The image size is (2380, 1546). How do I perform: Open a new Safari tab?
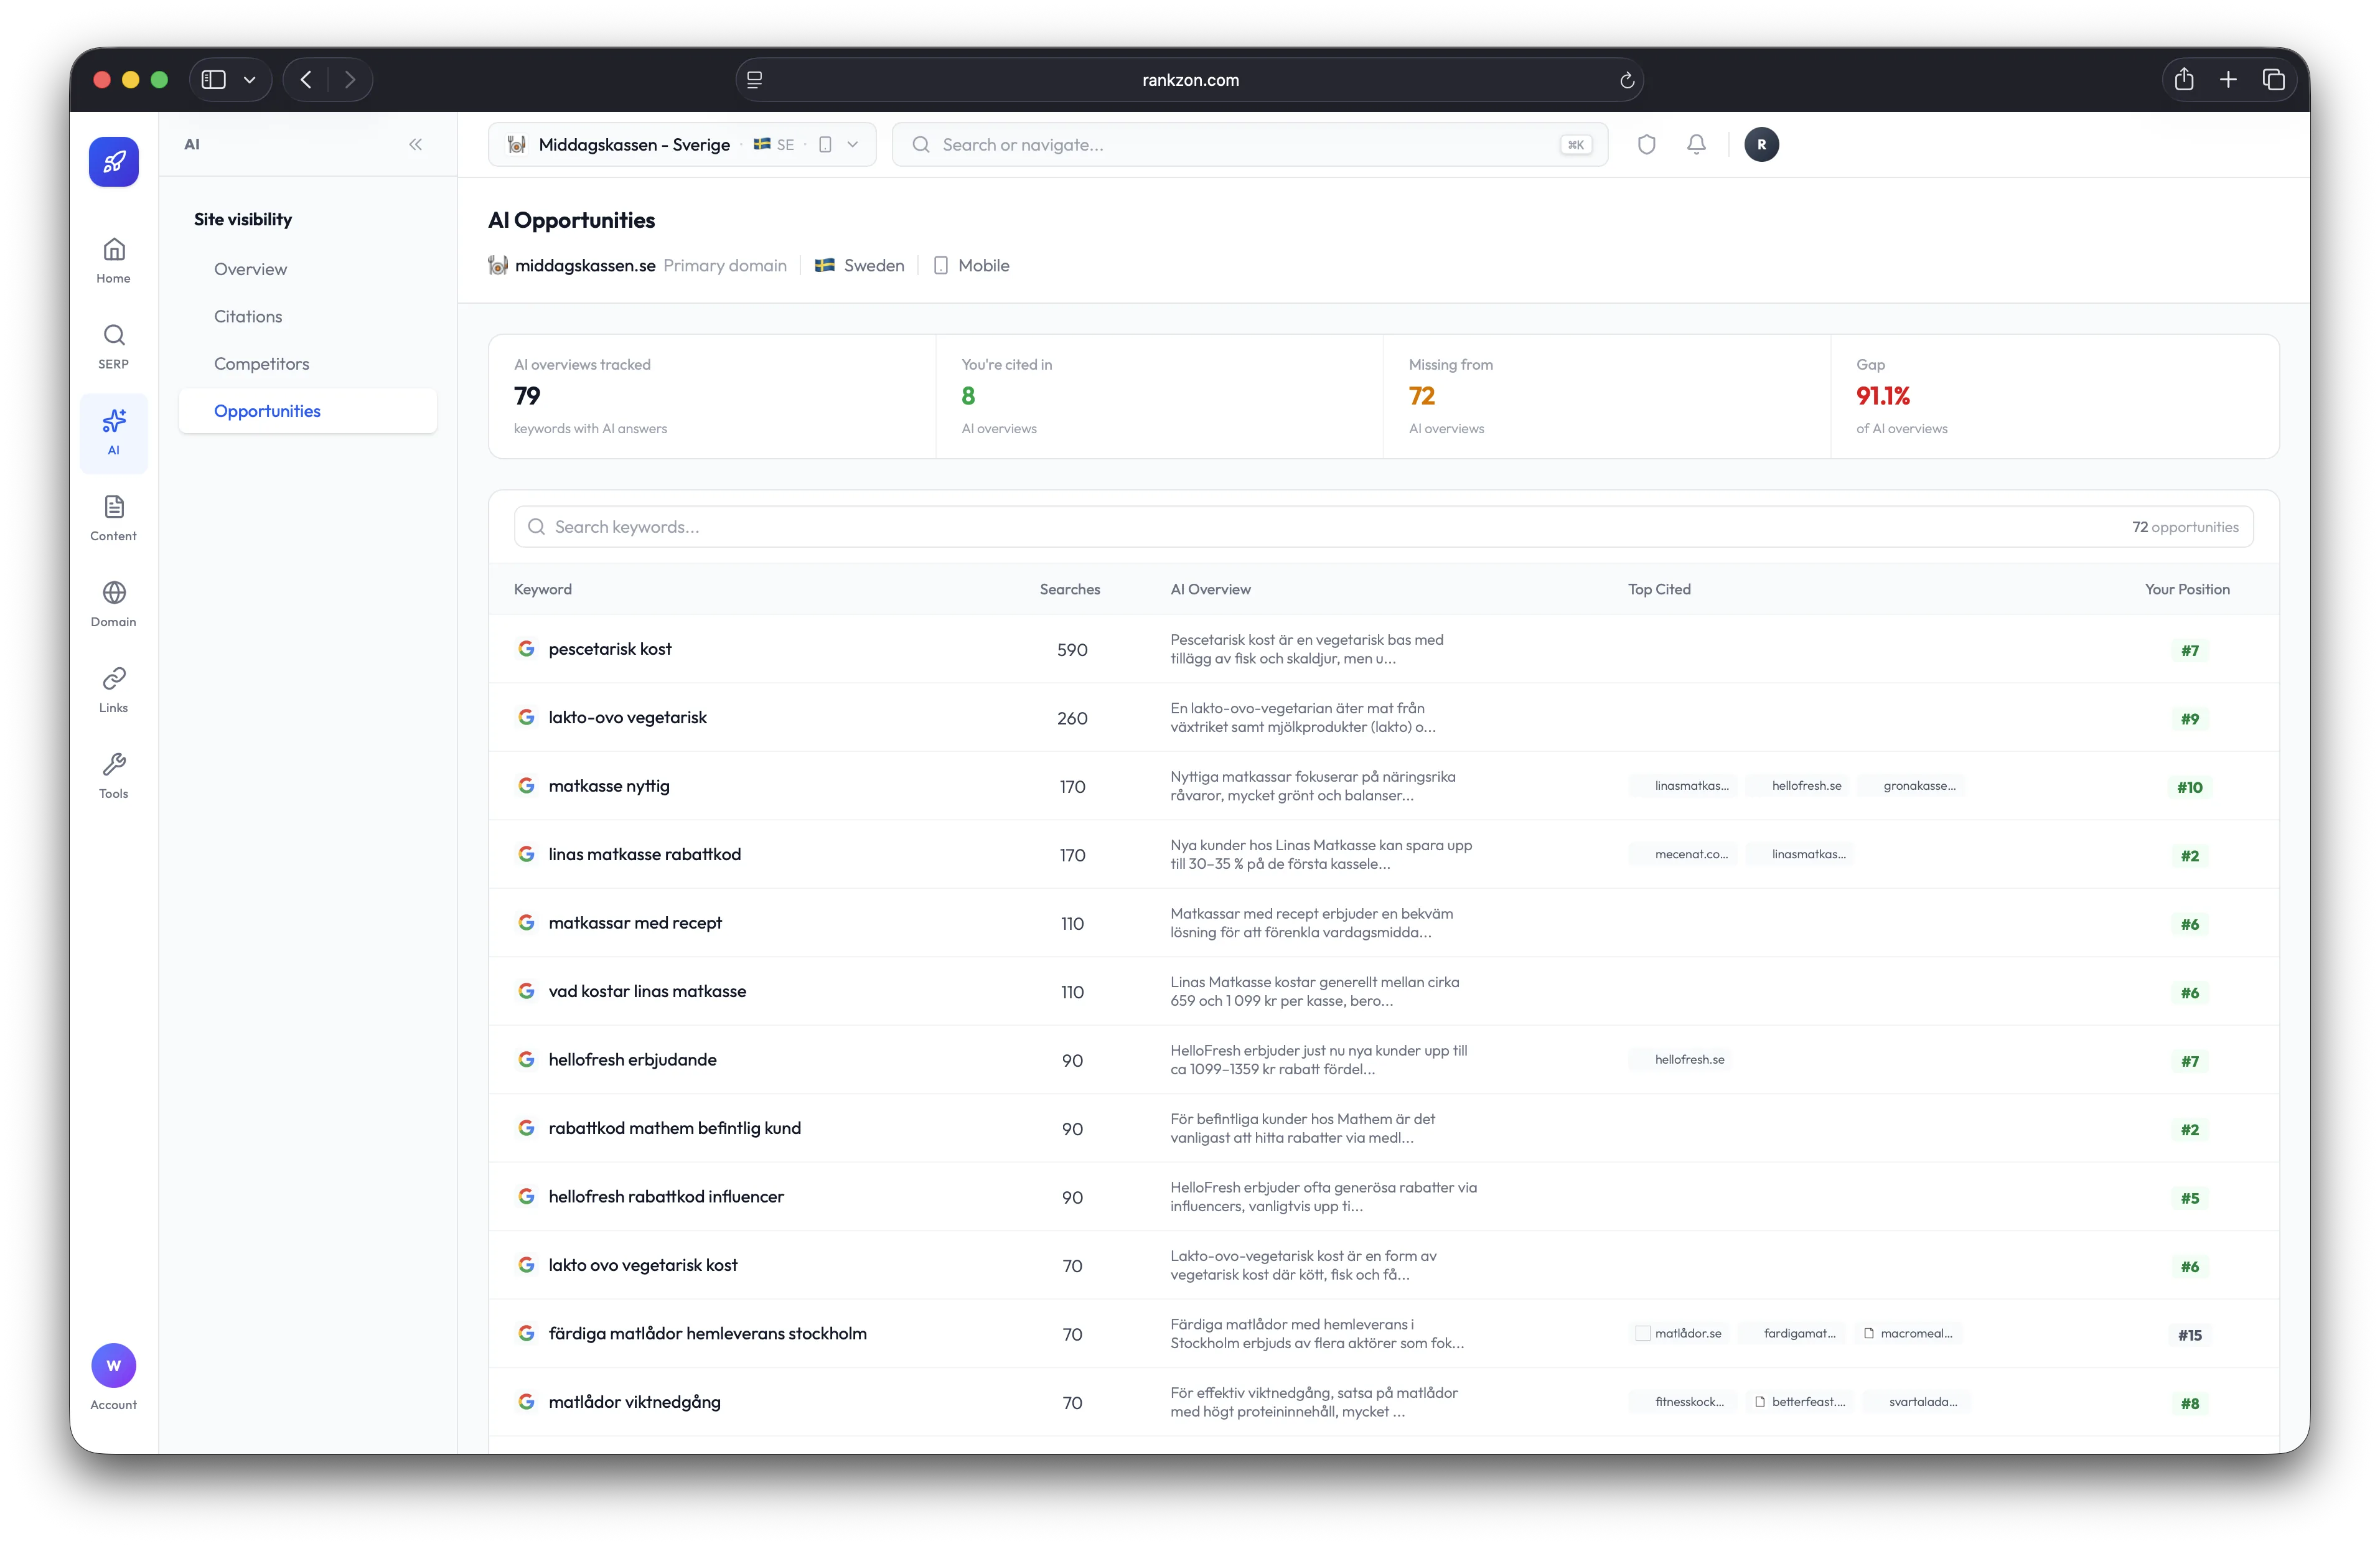2228,79
